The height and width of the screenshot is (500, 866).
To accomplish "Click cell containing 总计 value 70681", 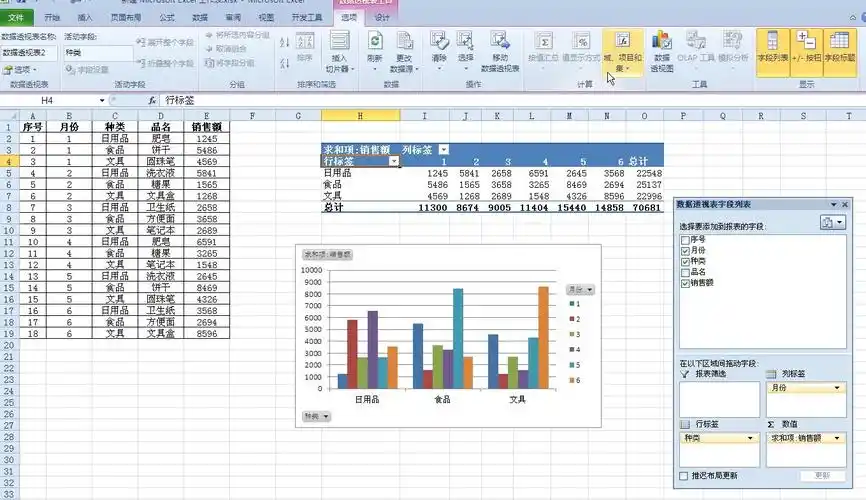I will pyautogui.click(x=646, y=208).
